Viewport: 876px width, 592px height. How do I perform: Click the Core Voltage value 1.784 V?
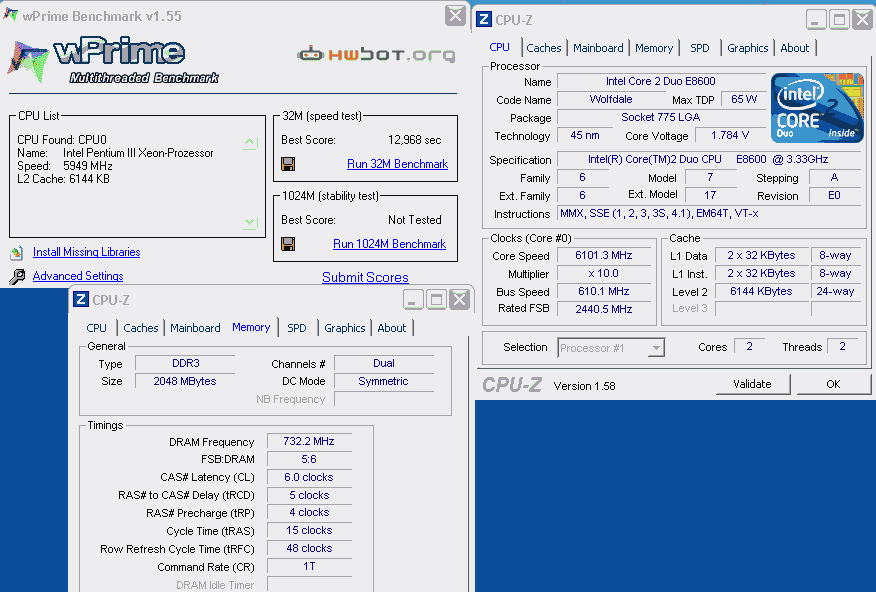(x=730, y=136)
